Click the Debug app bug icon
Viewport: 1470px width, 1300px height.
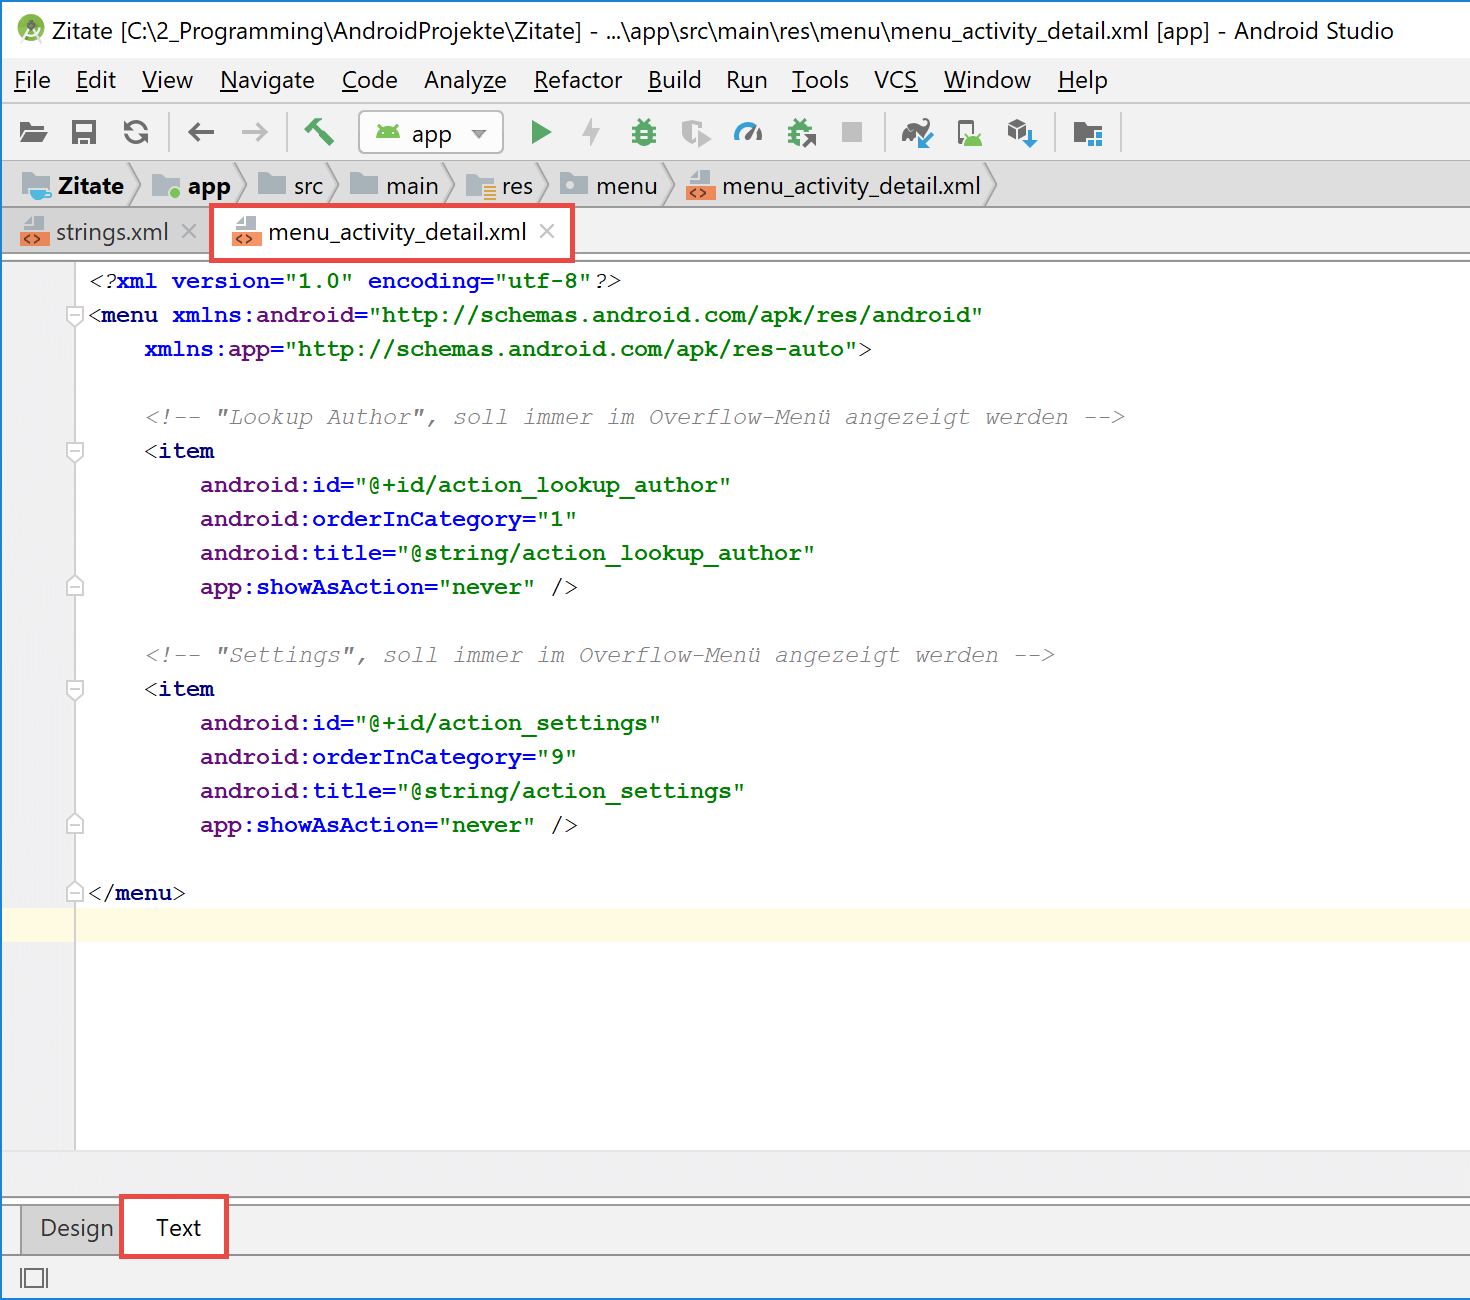click(644, 132)
